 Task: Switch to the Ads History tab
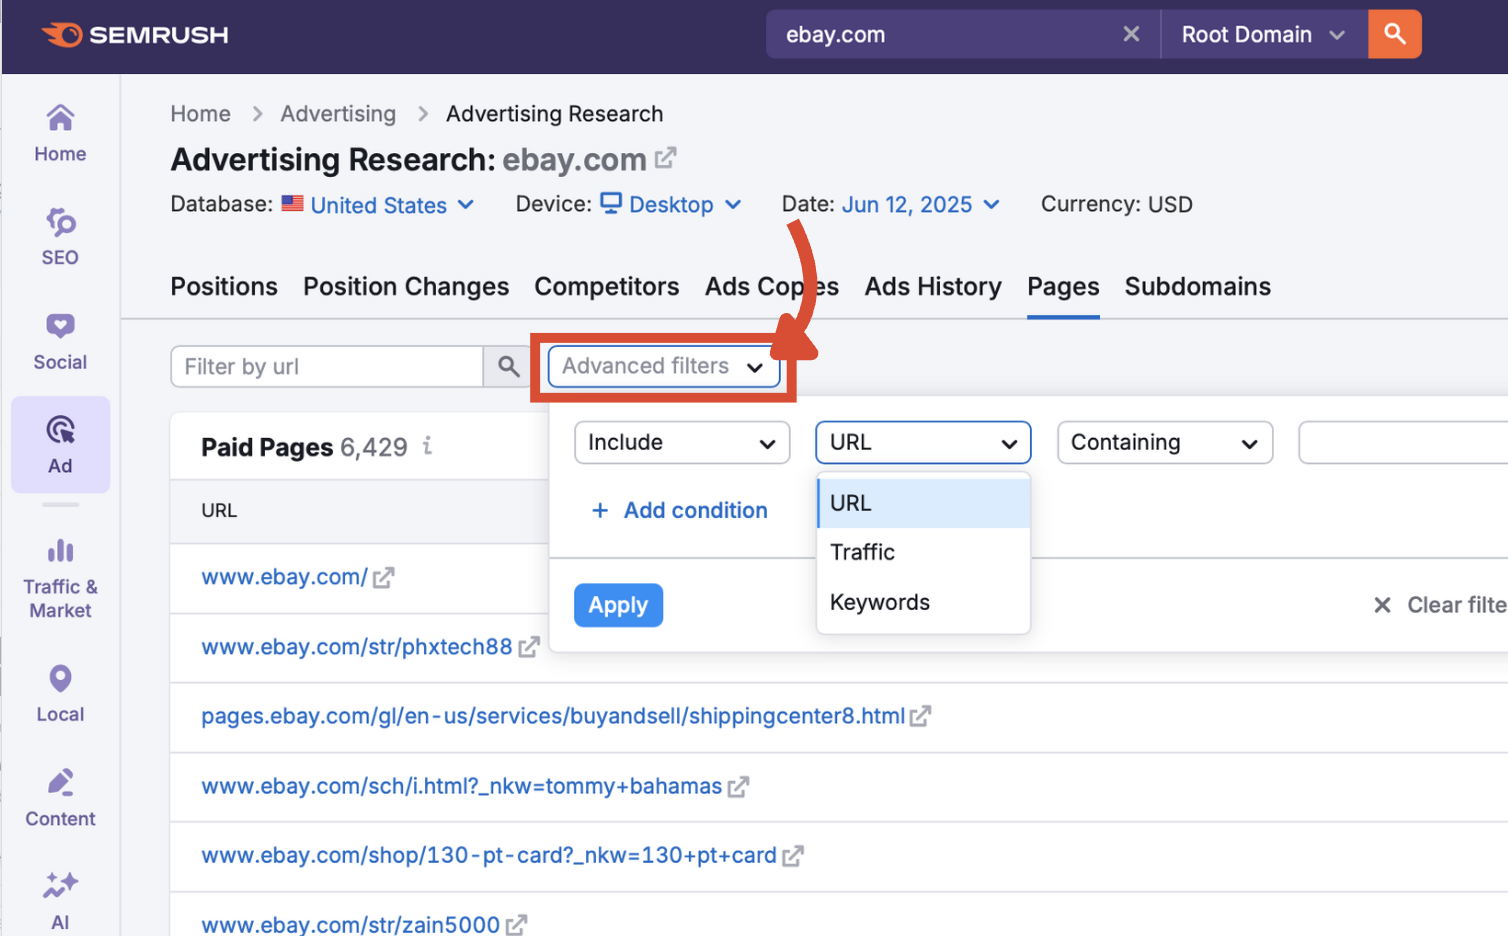pyautogui.click(x=932, y=287)
